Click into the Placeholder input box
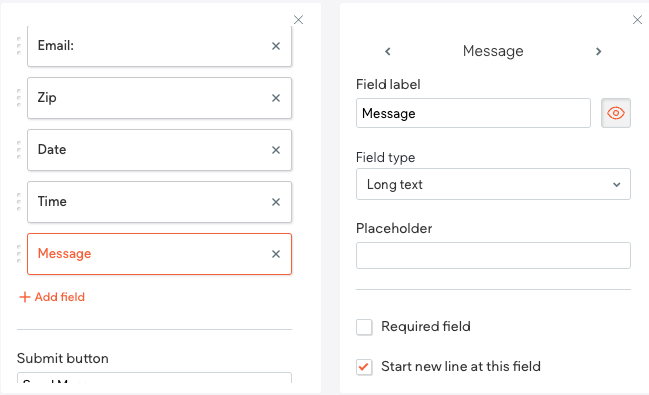 493,255
